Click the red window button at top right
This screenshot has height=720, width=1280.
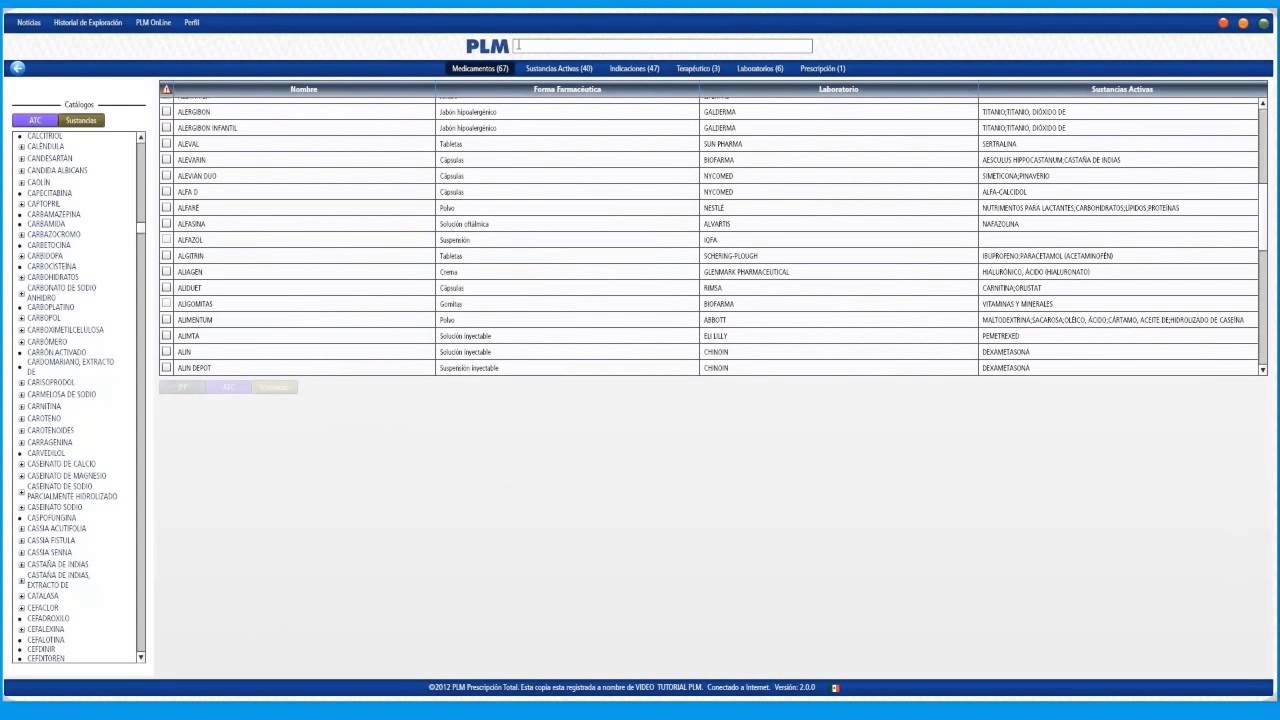(x=1223, y=22)
